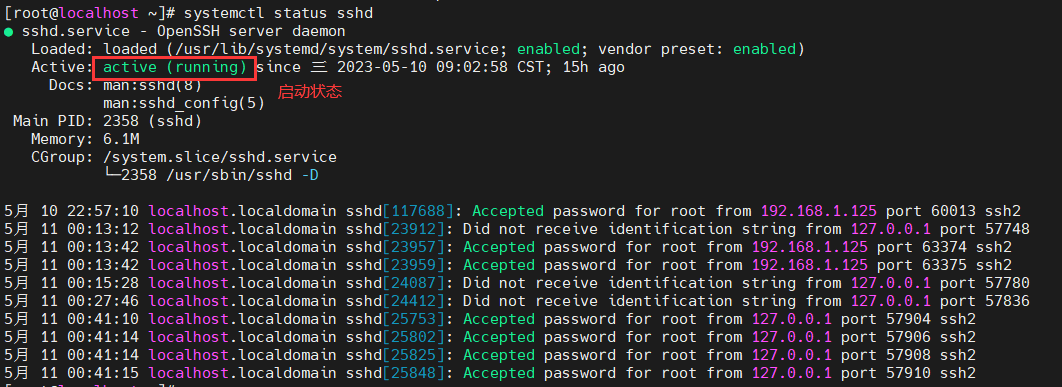Click the red 启动状态 annotation label

tap(310, 93)
